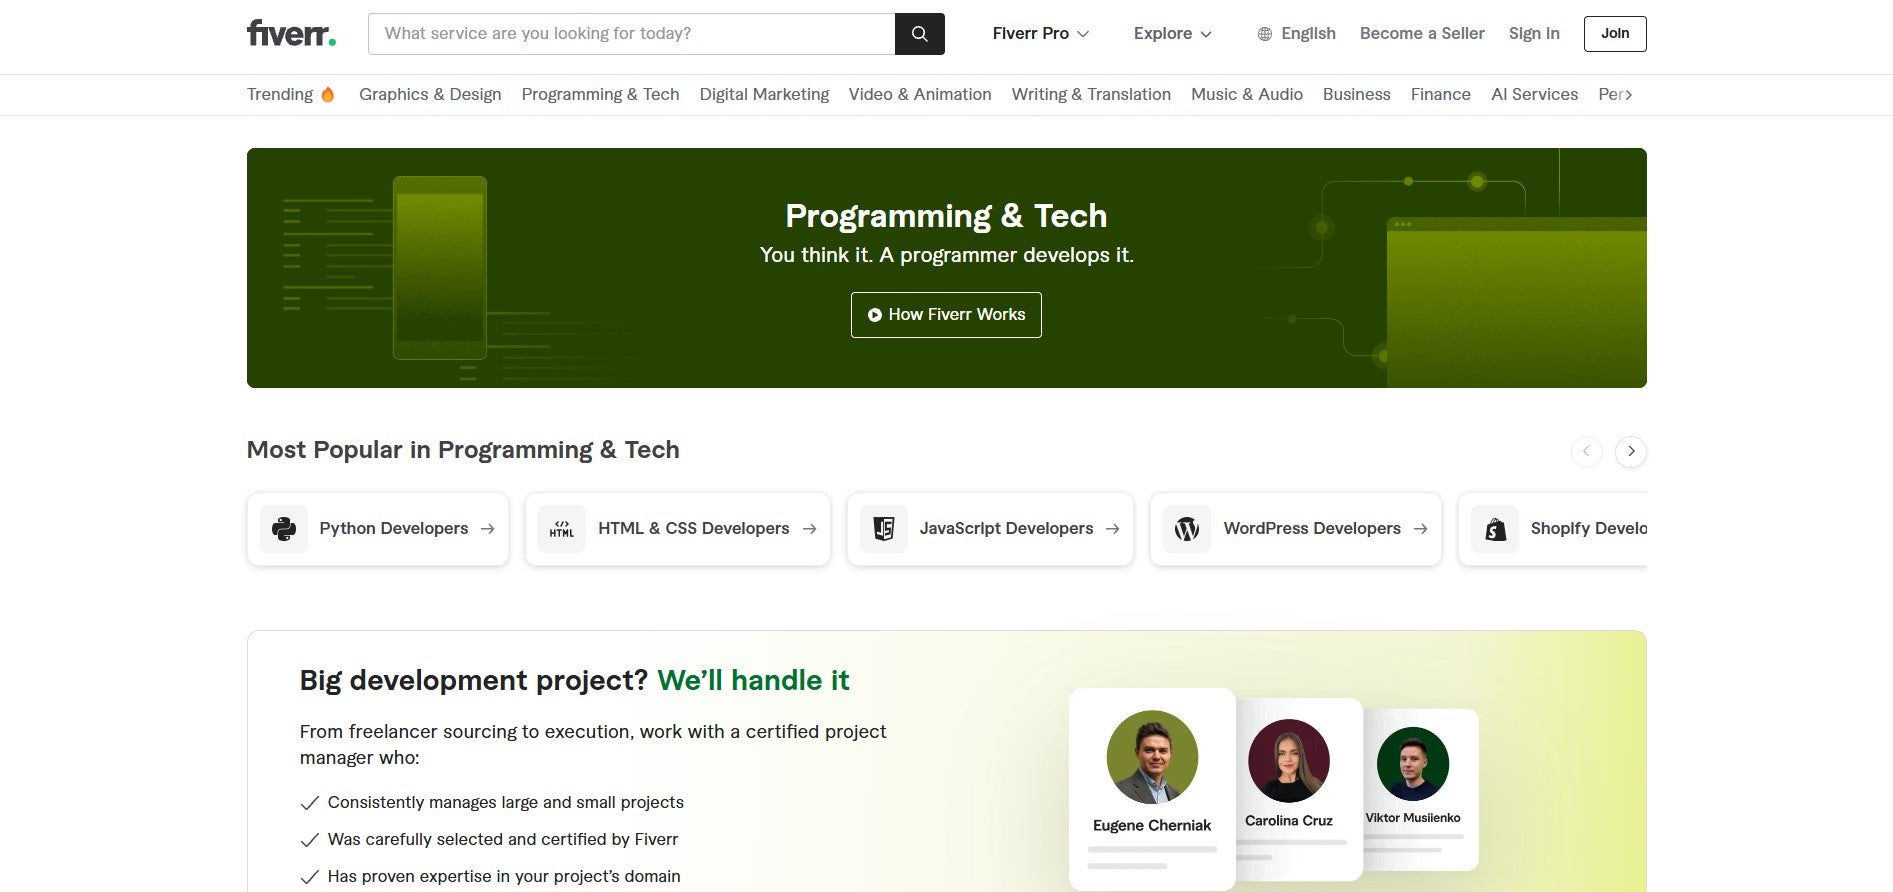The width and height of the screenshot is (1893, 892).
Task: Click 'Was carefully selected and certified by Fiverr'
Action: 503,839
